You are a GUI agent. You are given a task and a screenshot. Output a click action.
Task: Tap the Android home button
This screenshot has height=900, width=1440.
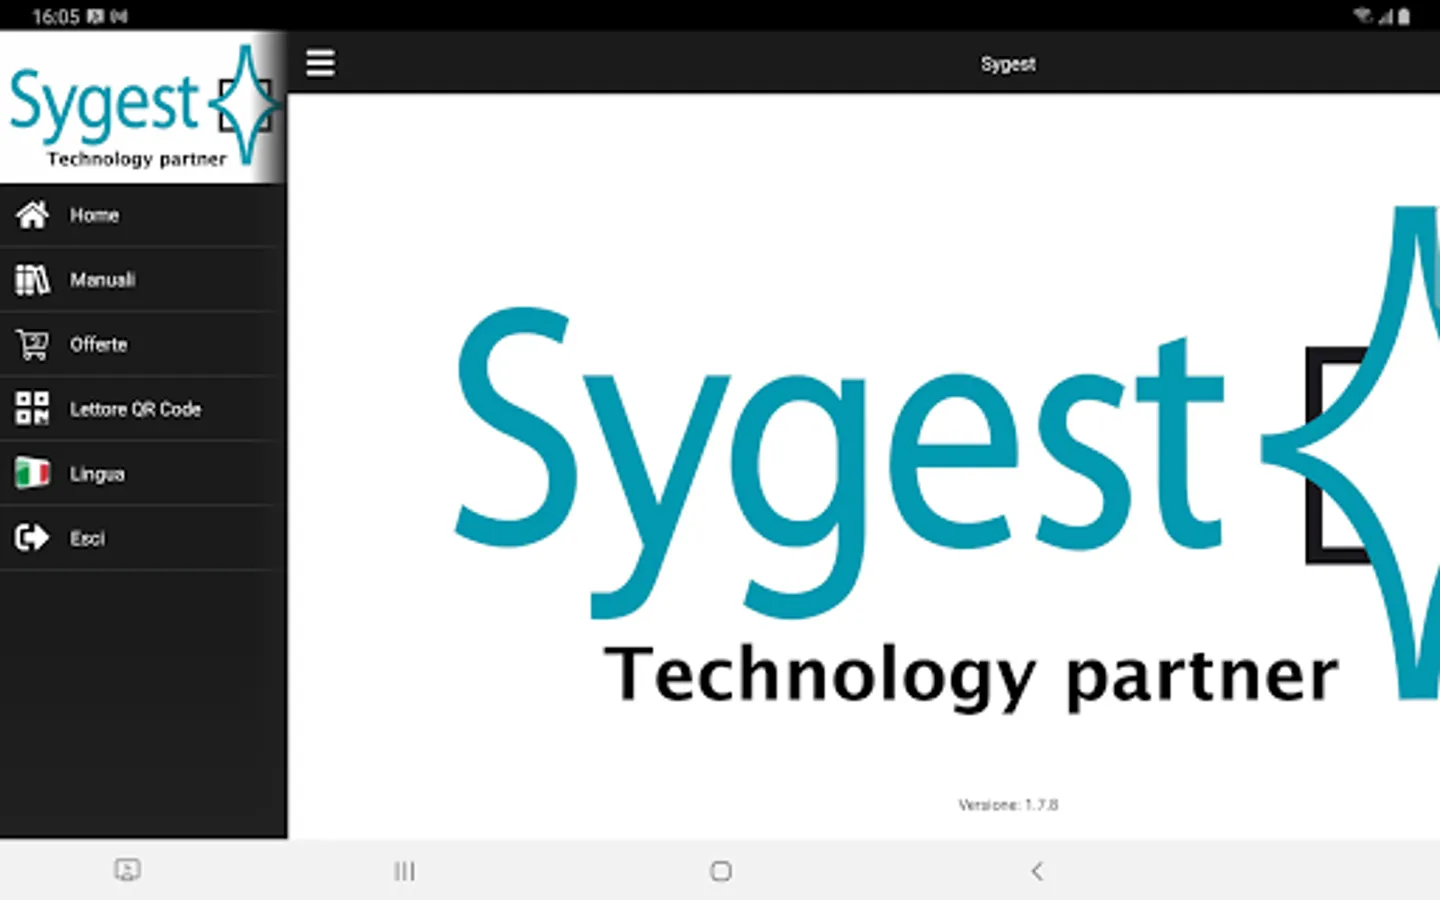(x=721, y=871)
